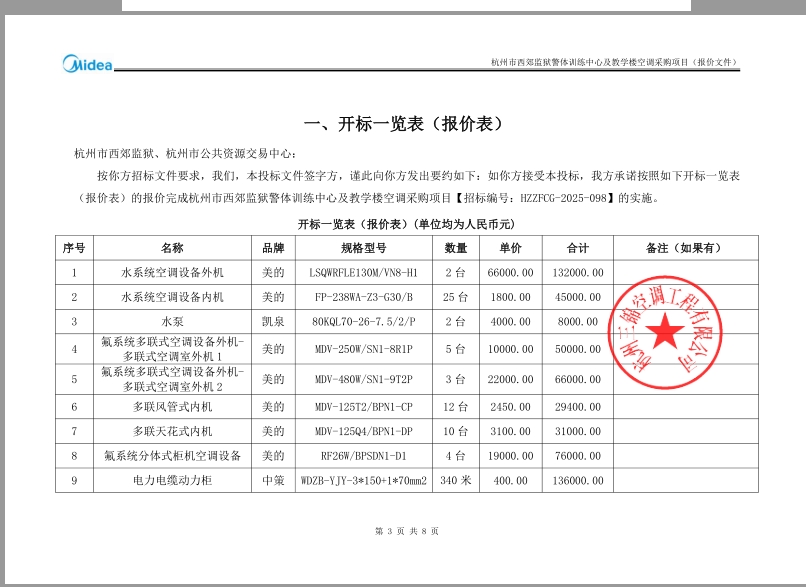Click the "数量" column header
The image size is (806, 587).
[x=455, y=248]
